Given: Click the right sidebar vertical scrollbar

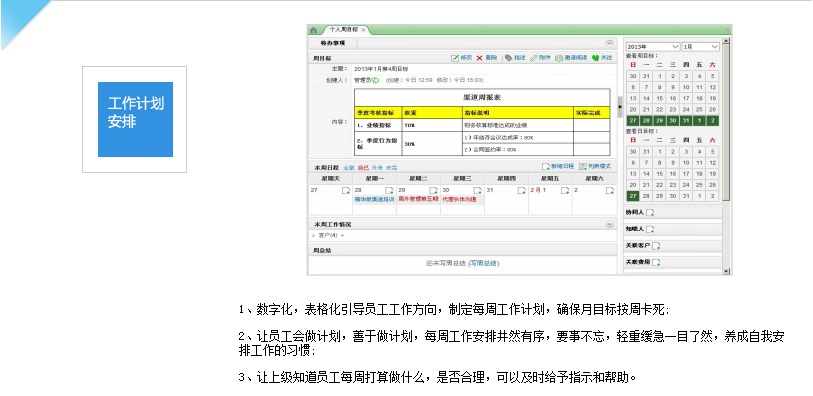Looking at the screenshot, I should [x=726, y=154].
